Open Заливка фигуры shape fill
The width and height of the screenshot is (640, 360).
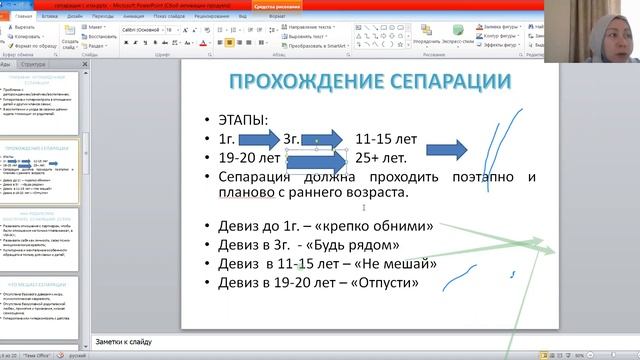point(499,27)
